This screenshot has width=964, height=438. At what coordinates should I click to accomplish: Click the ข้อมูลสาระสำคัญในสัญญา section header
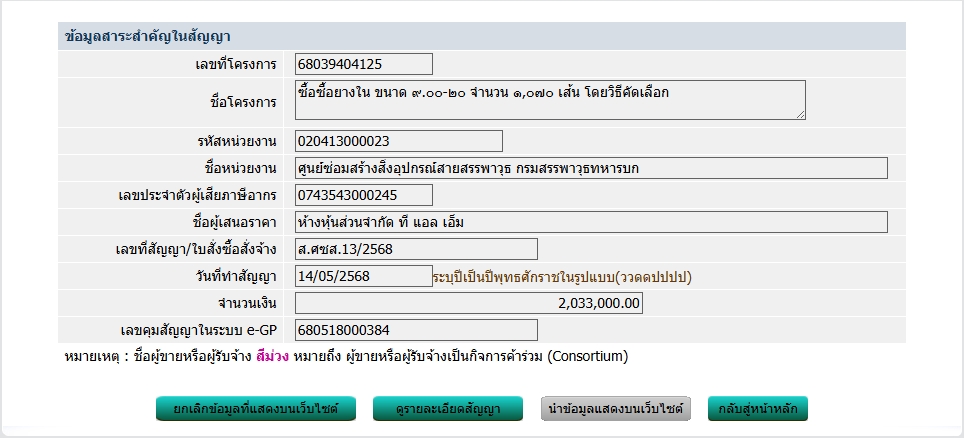point(147,36)
